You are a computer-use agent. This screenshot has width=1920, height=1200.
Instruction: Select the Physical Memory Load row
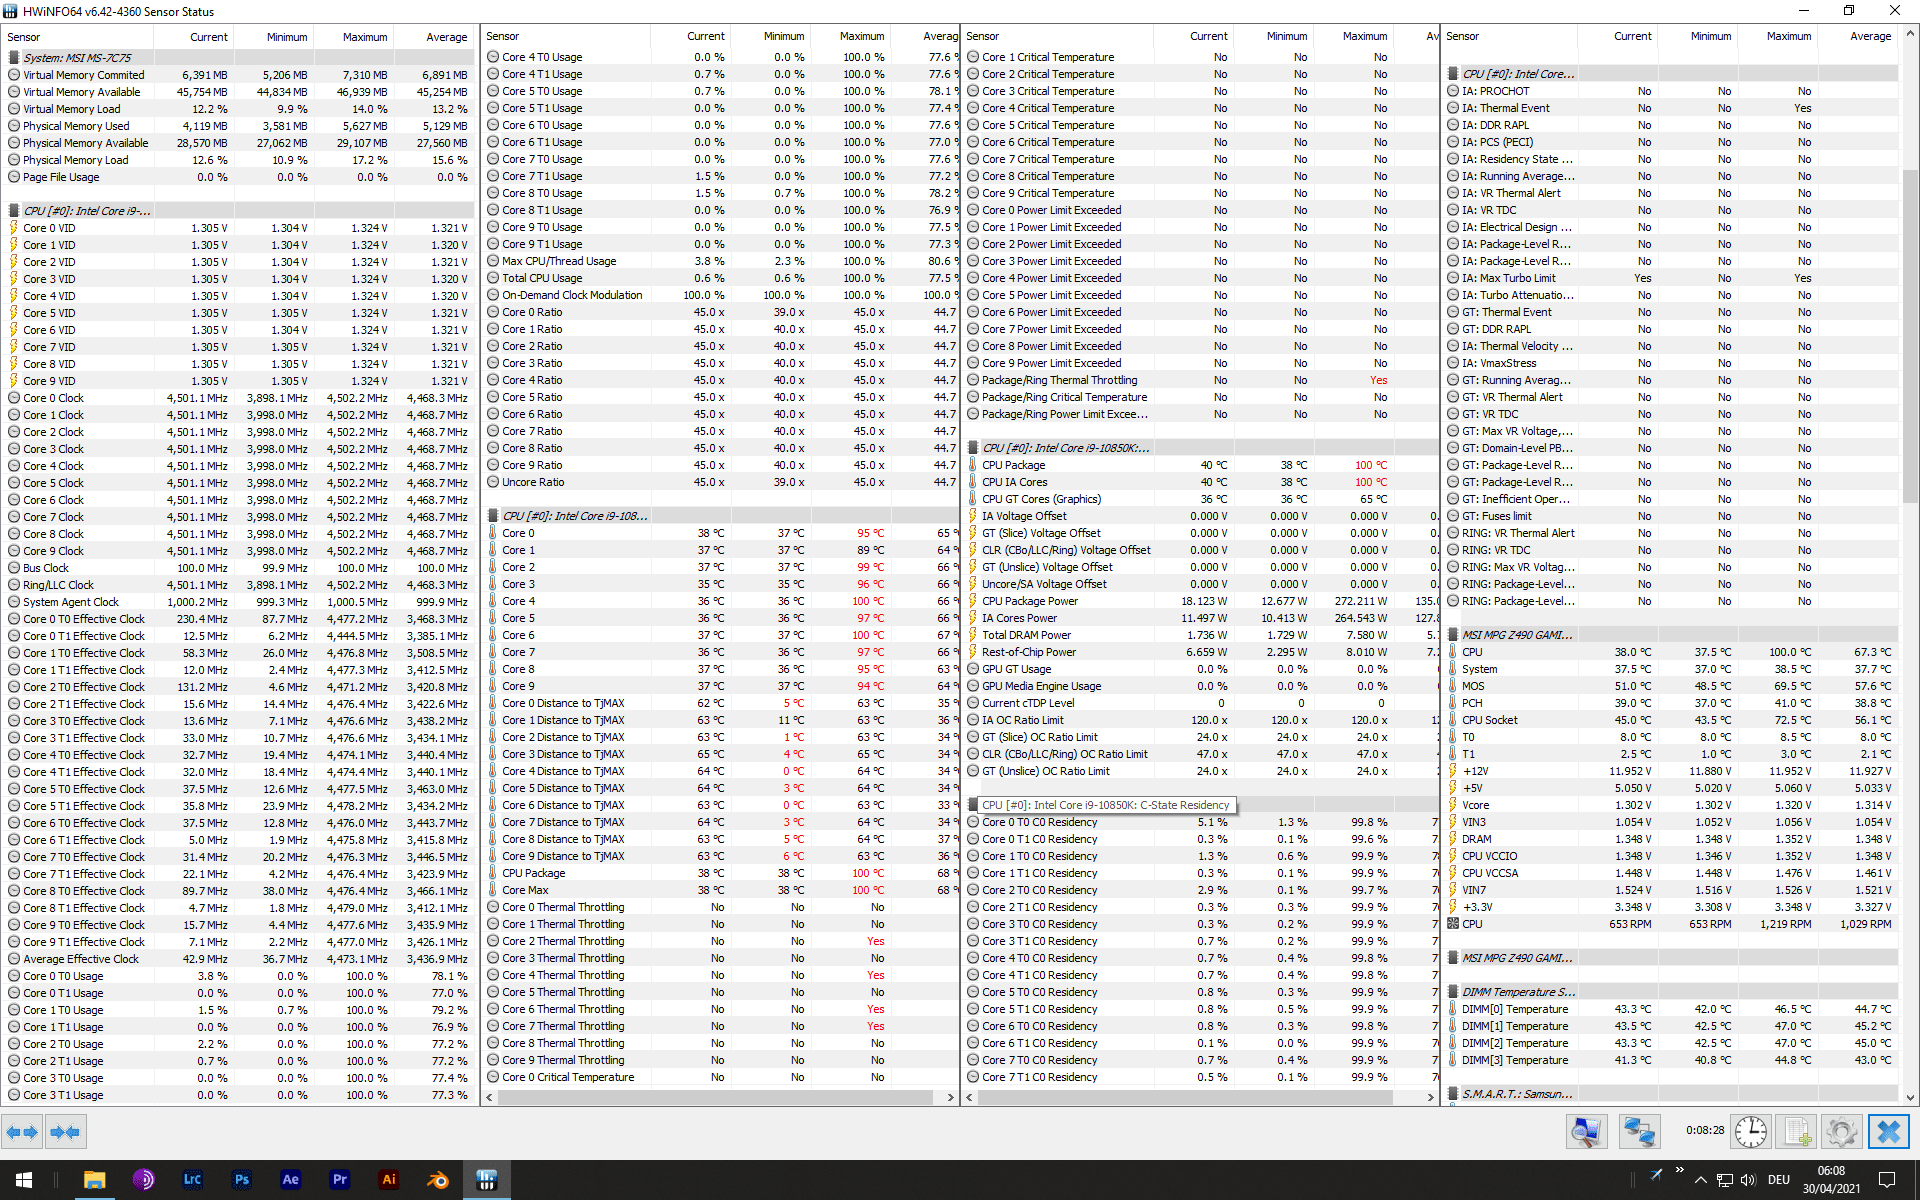coord(238,160)
